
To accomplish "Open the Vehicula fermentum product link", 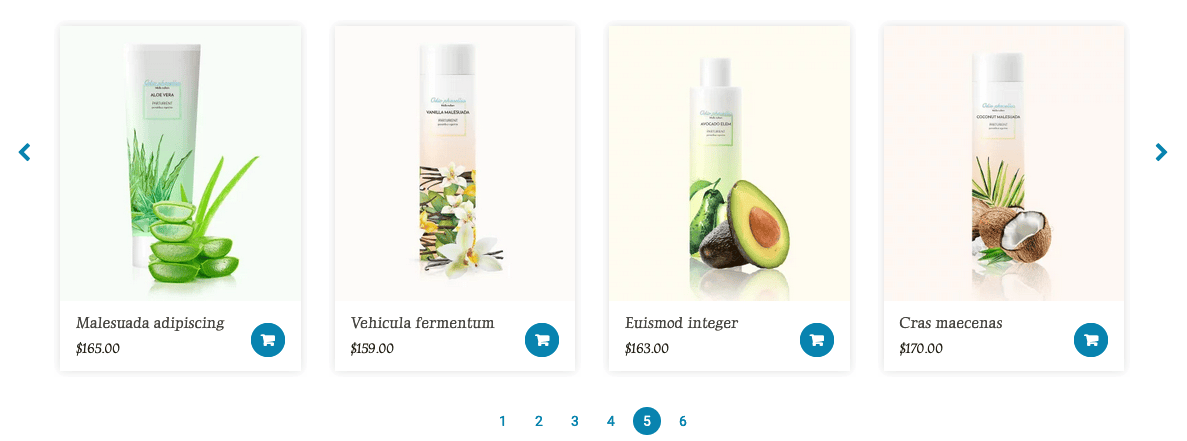I will tap(422, 324).
